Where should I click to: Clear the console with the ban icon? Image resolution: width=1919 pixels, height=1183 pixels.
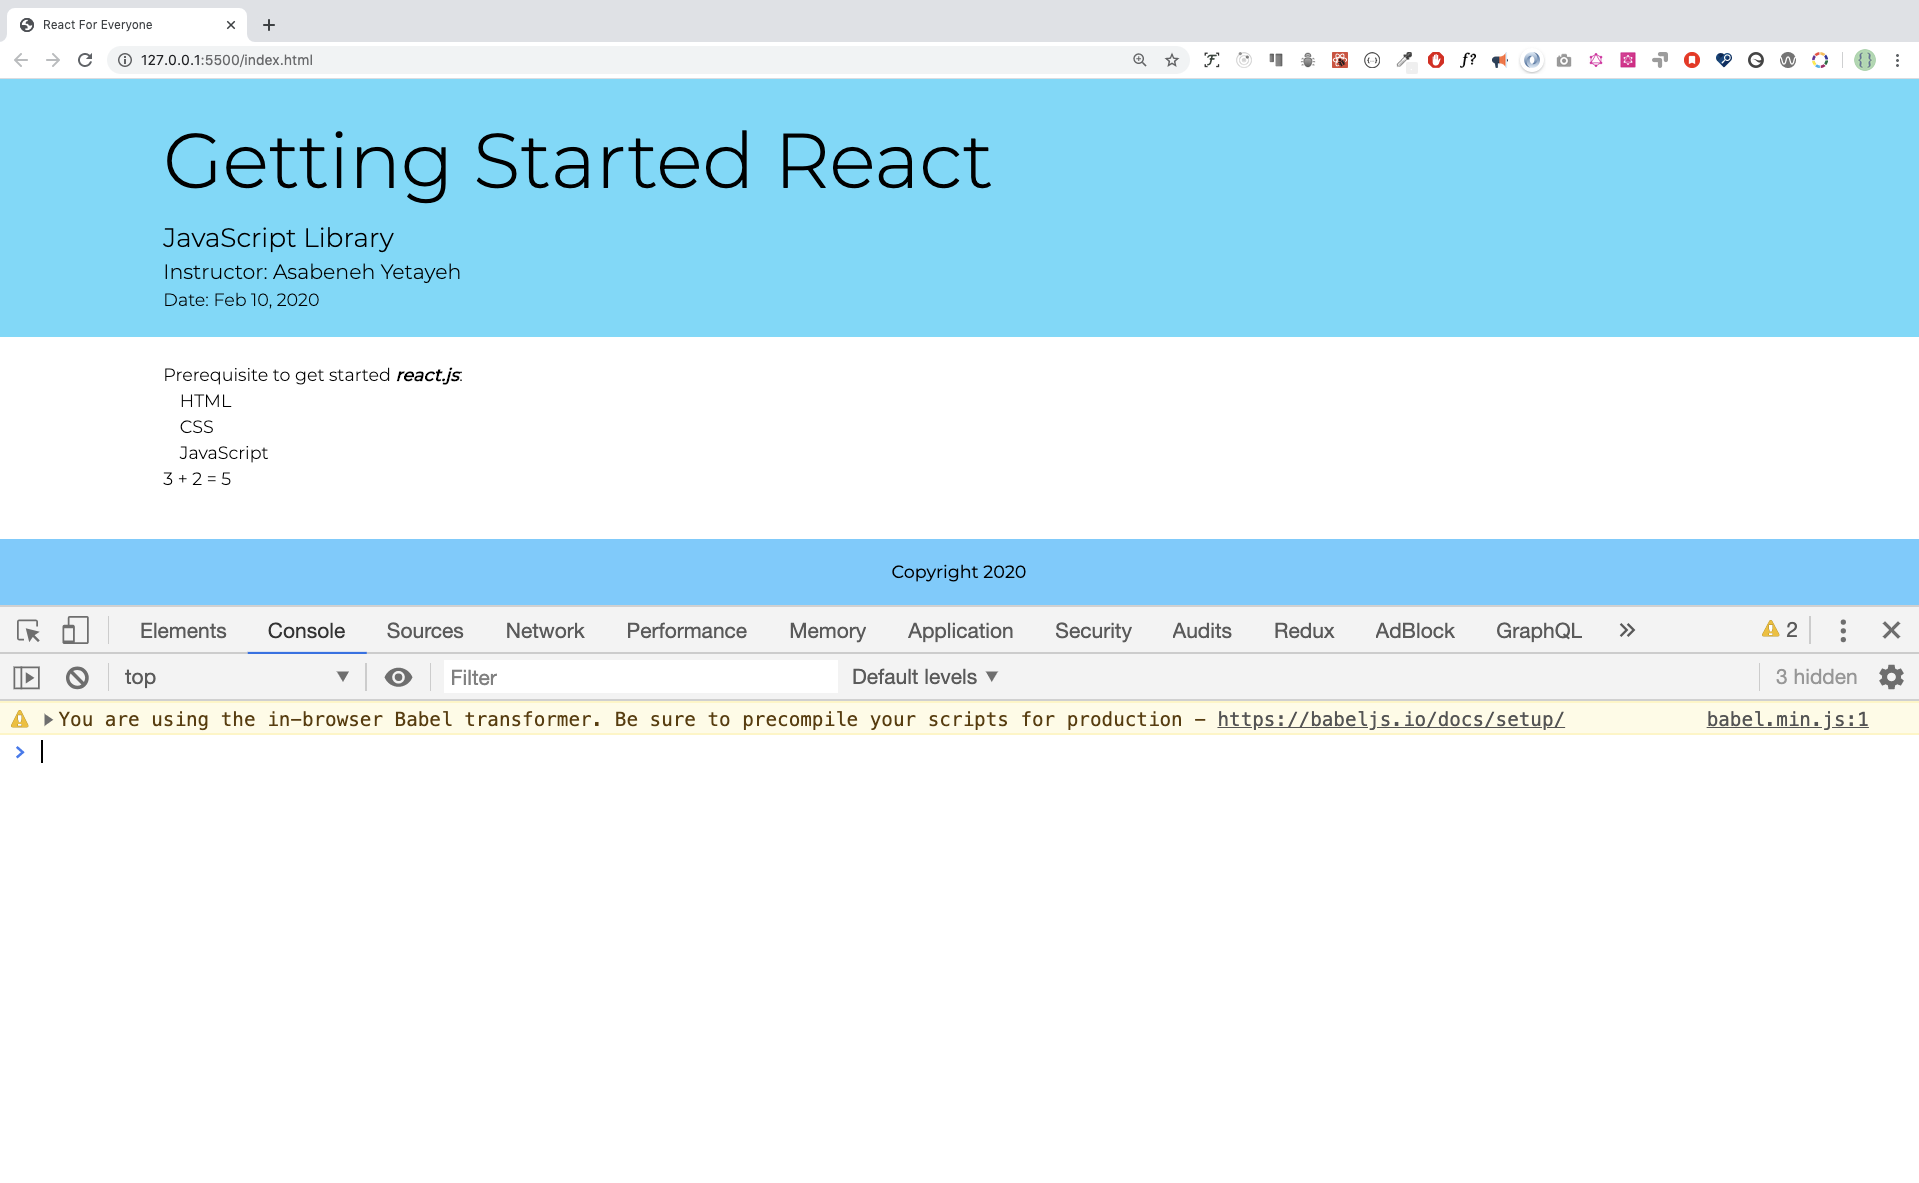[77, 678]
